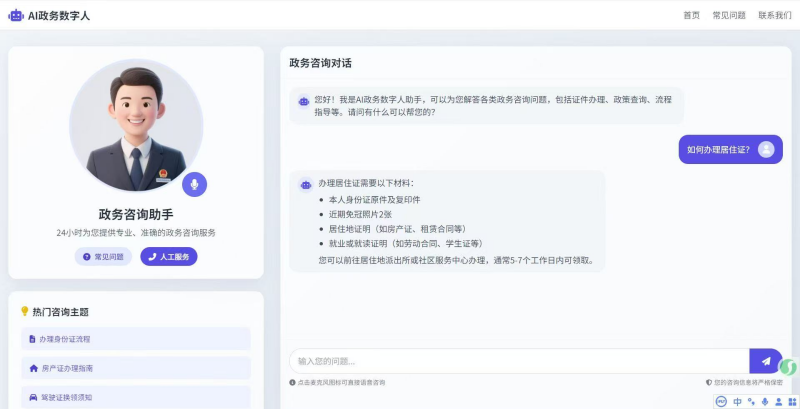Toggle the 中 Chinese input mode
800x409 pixels.
click(737, 401)
